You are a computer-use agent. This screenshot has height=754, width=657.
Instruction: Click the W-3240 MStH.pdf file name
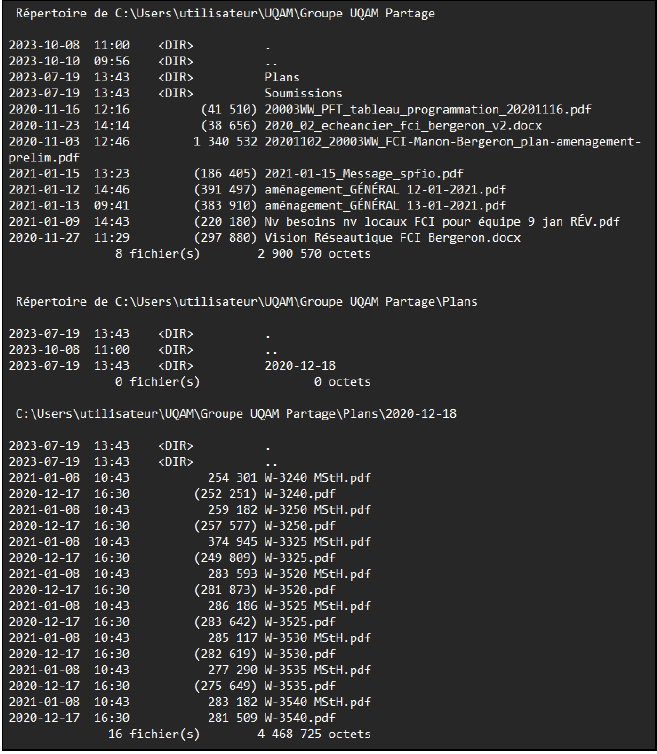317,478
